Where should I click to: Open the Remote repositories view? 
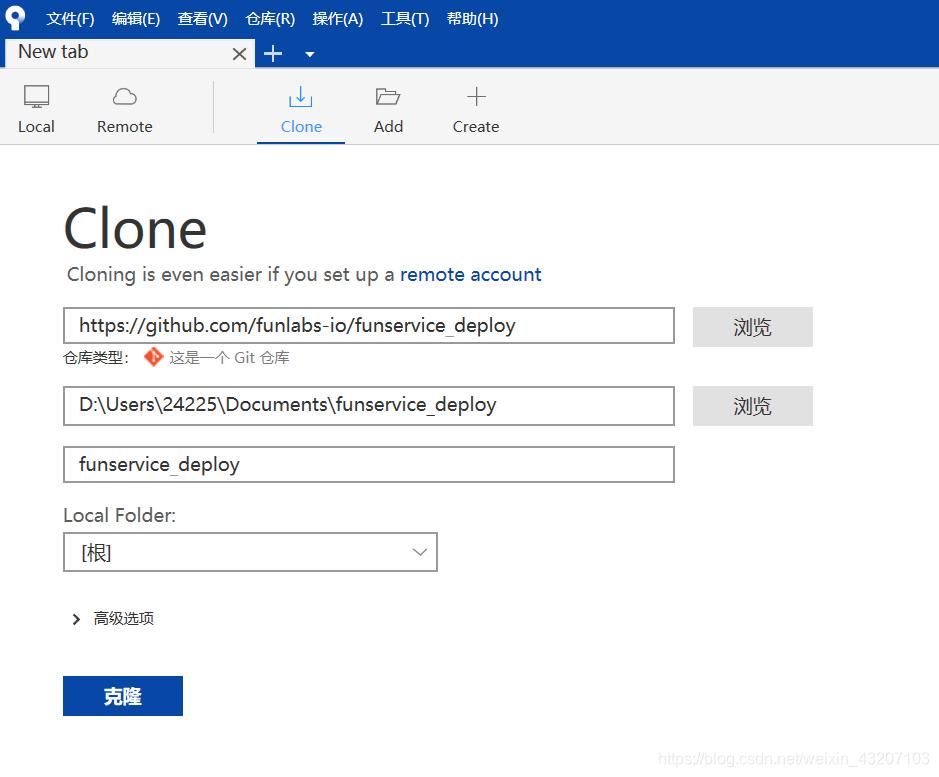tap(125, 110)
